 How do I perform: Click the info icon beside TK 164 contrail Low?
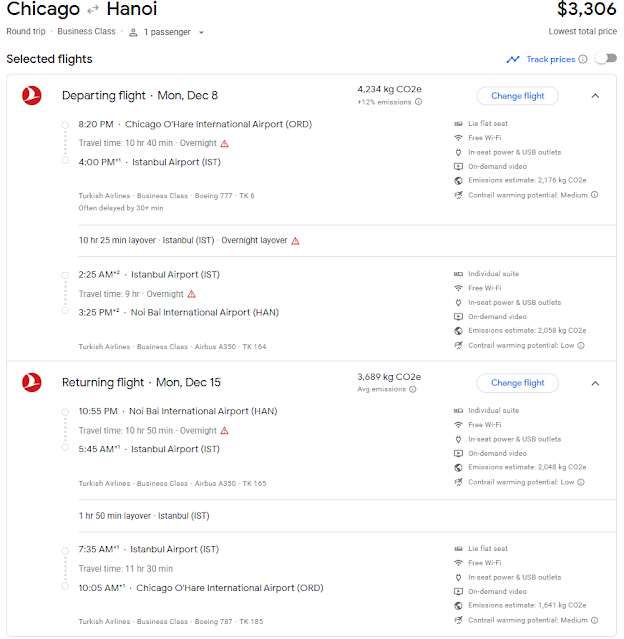[581, 346]
